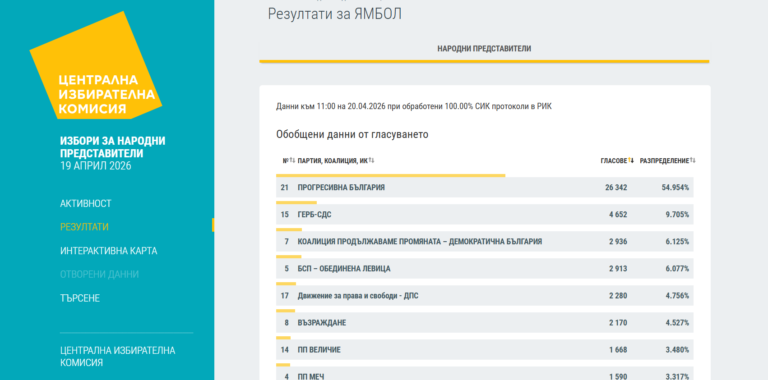Sort by ГЛАСОВЕ column arrows icon
The width and height of the screenshot is (768, 380).
coord(631,161)
